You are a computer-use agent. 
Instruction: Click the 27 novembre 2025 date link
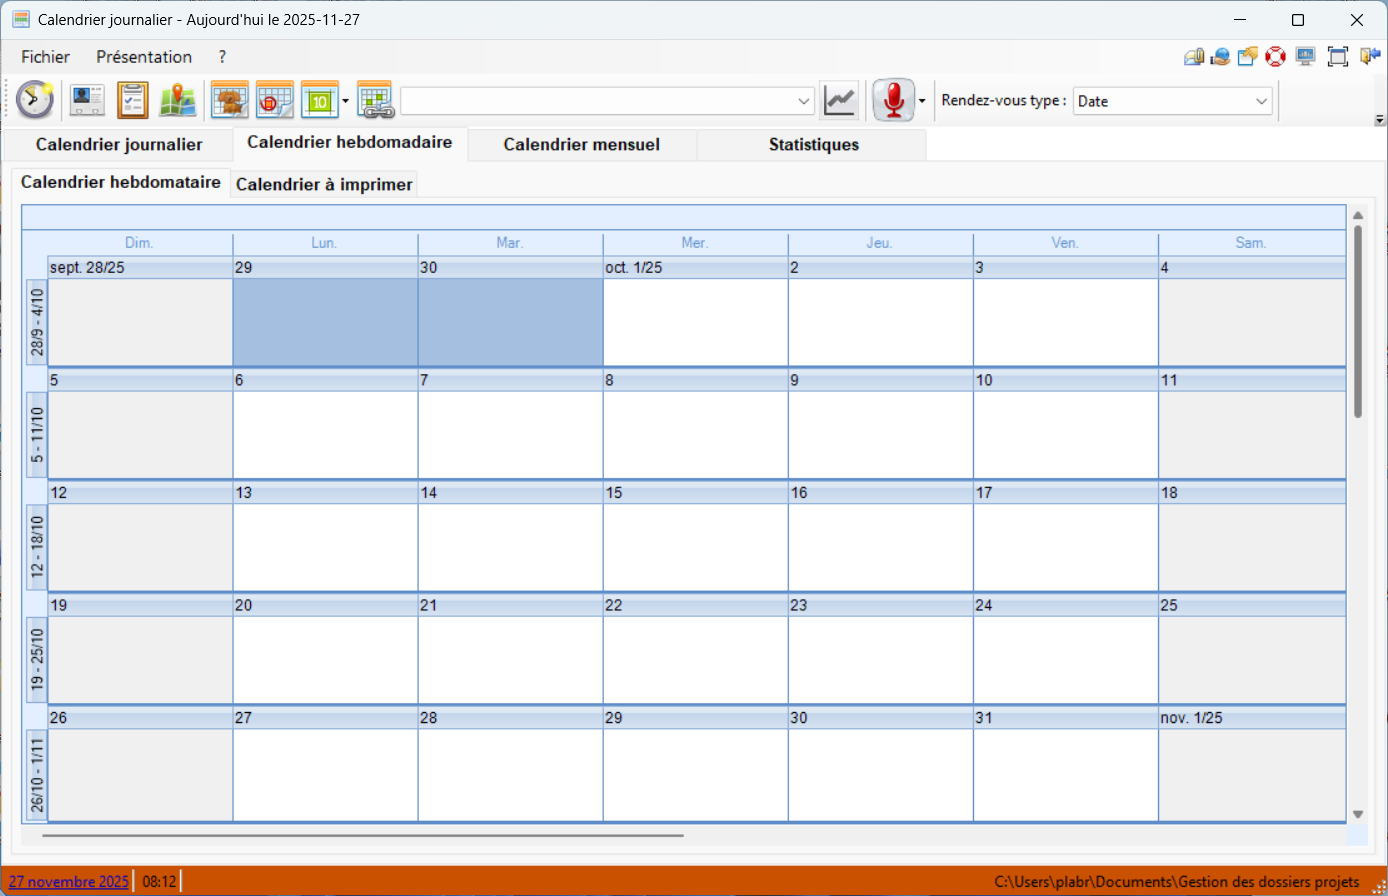tap(69, 882)
